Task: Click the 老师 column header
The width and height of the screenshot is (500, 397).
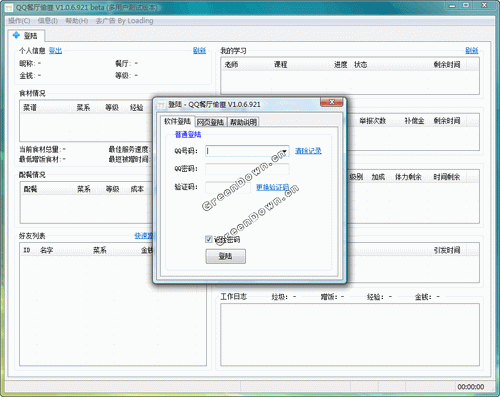Action: 231,65
